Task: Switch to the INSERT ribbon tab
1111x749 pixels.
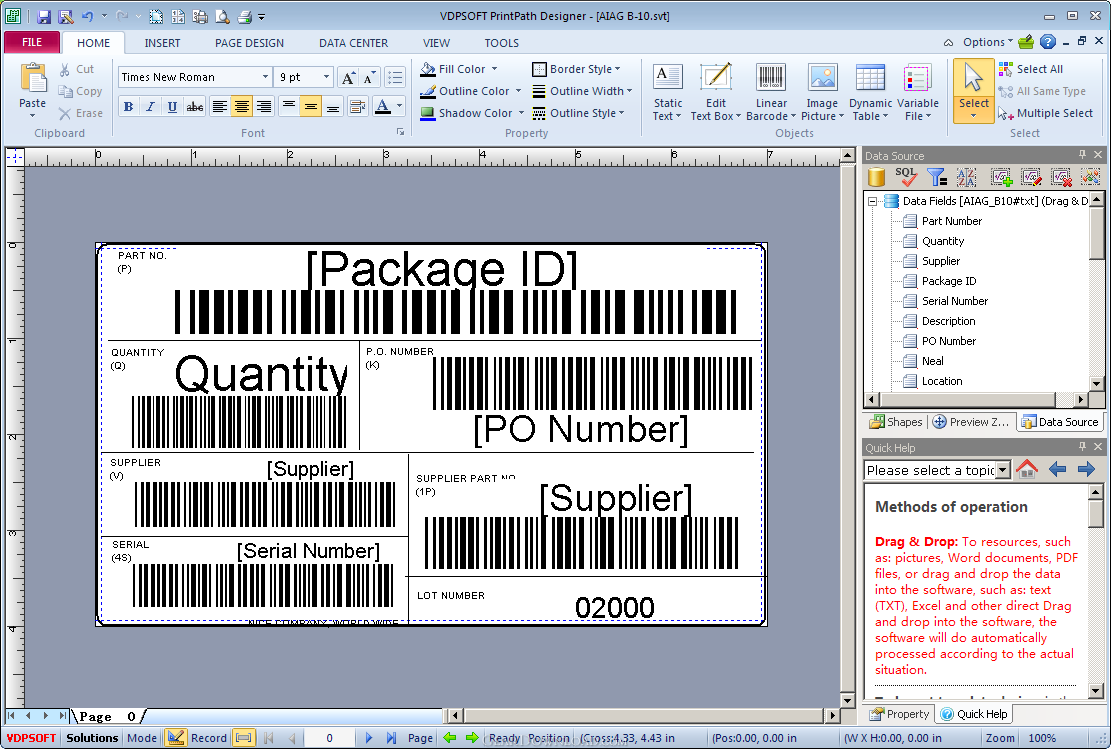Action: point(162,43)
